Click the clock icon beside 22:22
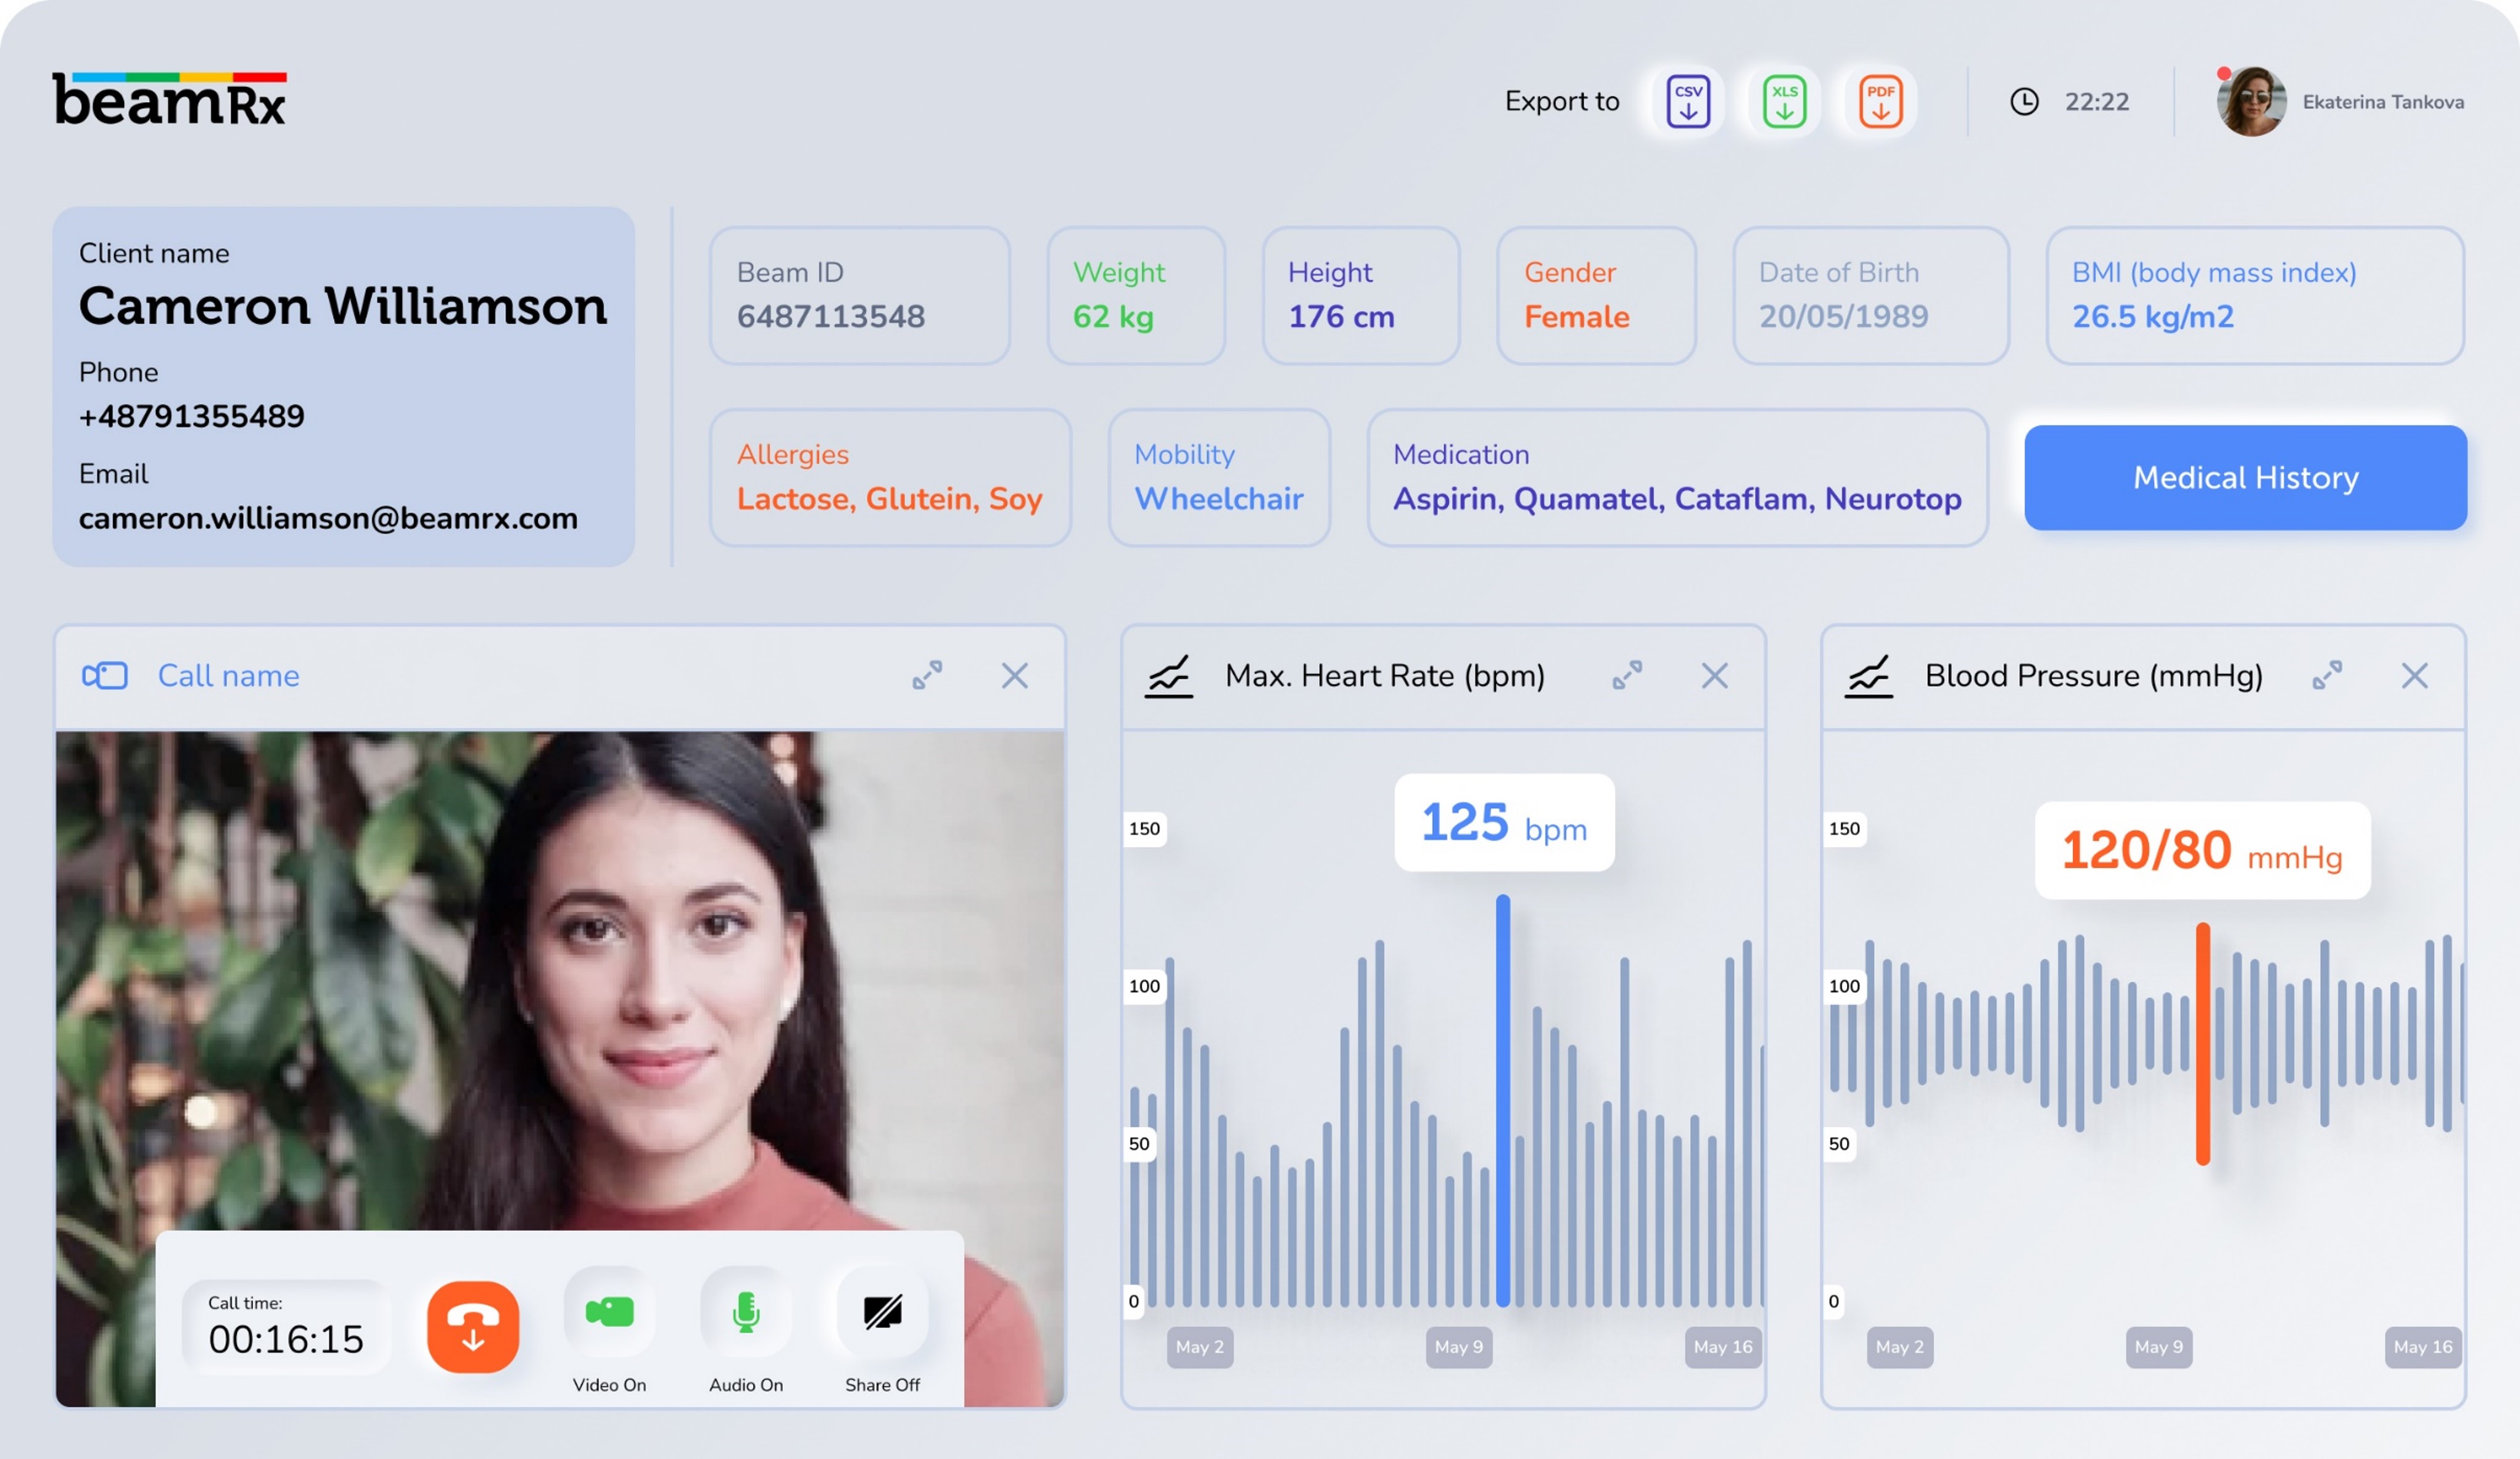This screenshot has height=1459, width=2520. [x=2024, y=101]
